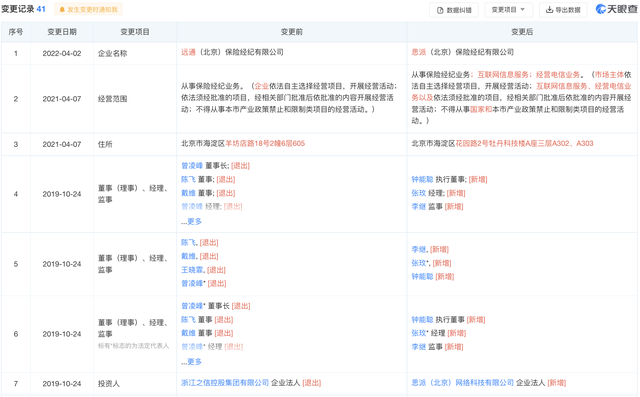Click old address 羊坊店路18号2幢6层605
The width and height of the screenshot is (640, 397).
(265, 143)
